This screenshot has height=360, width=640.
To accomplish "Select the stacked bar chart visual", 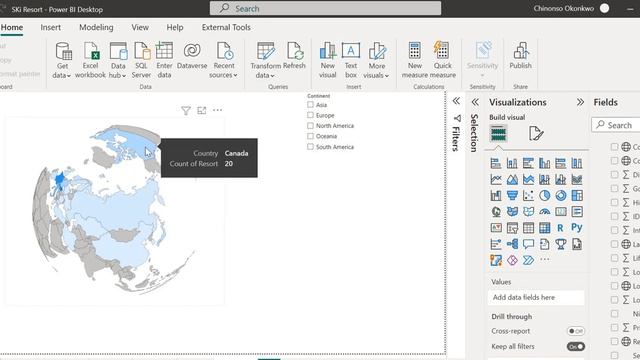I will [496, 163].
